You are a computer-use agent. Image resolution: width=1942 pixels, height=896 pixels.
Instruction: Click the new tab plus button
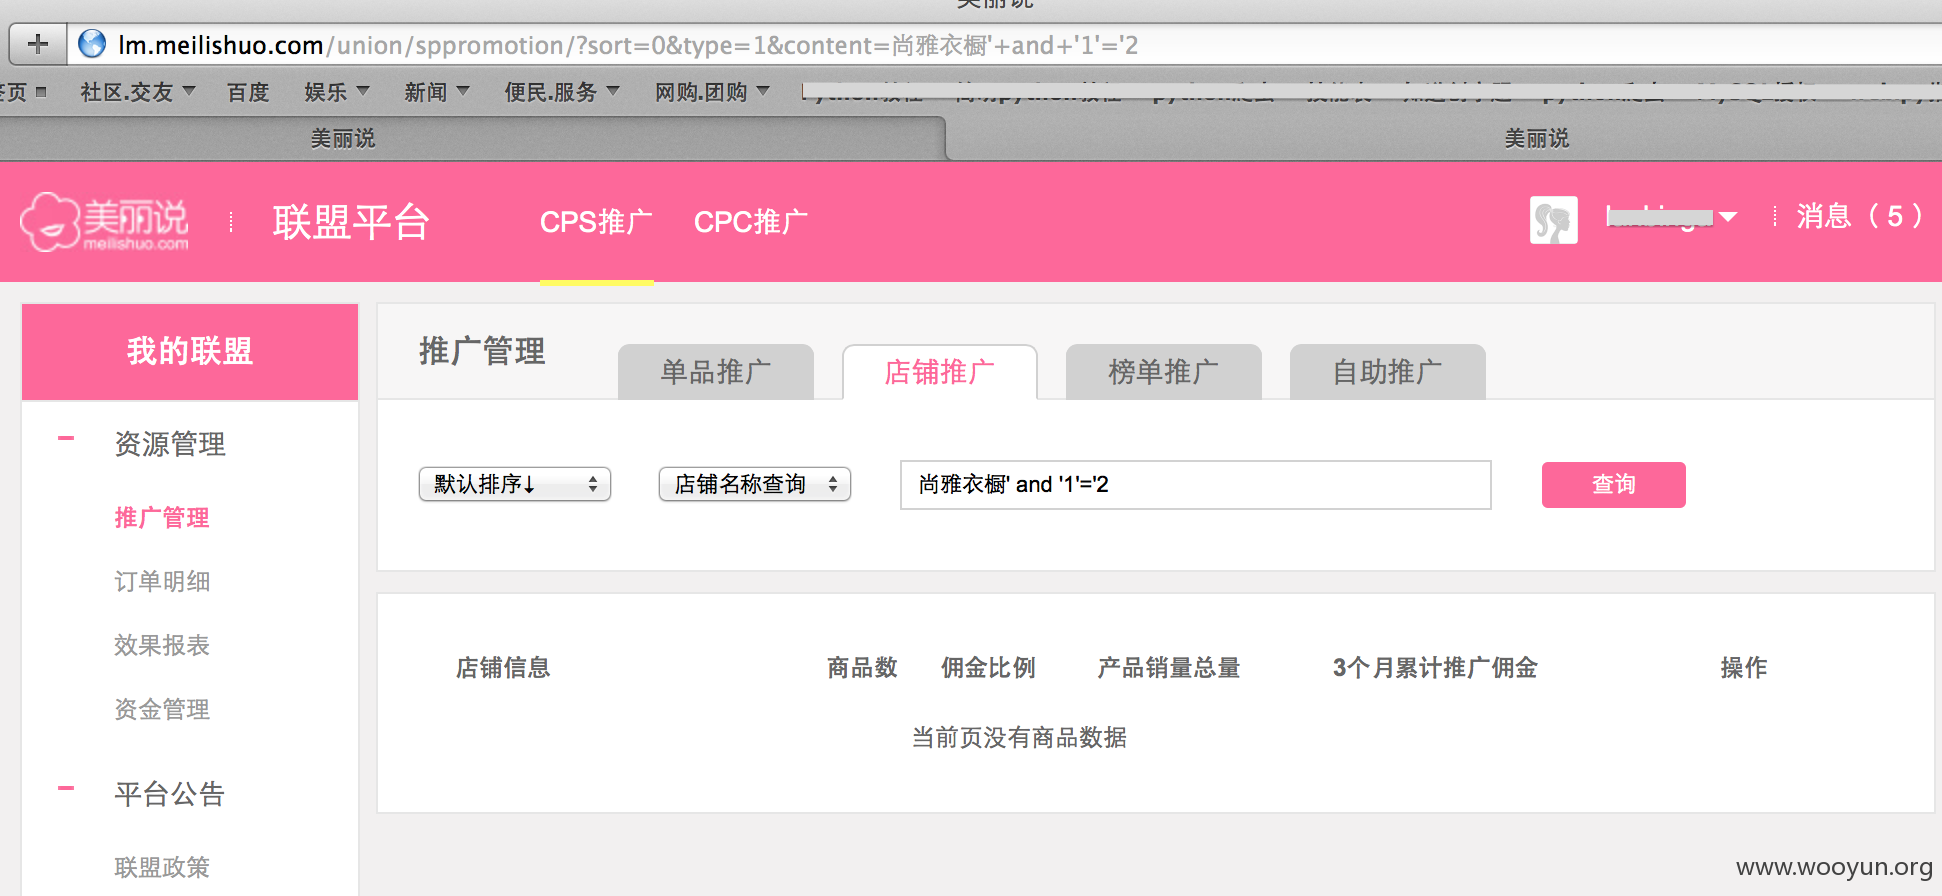tap(38, 44)
